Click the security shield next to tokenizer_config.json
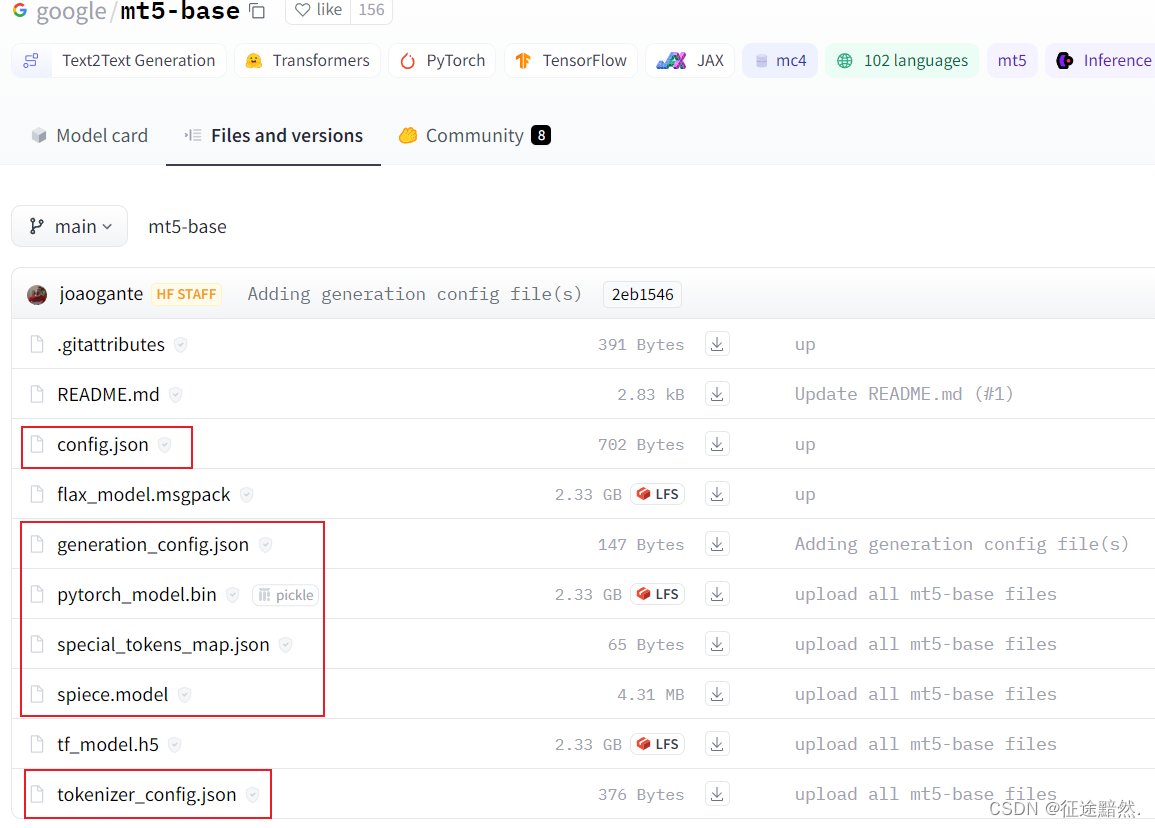This screenshot has height=828, width=1155. (x=253, y=795)
